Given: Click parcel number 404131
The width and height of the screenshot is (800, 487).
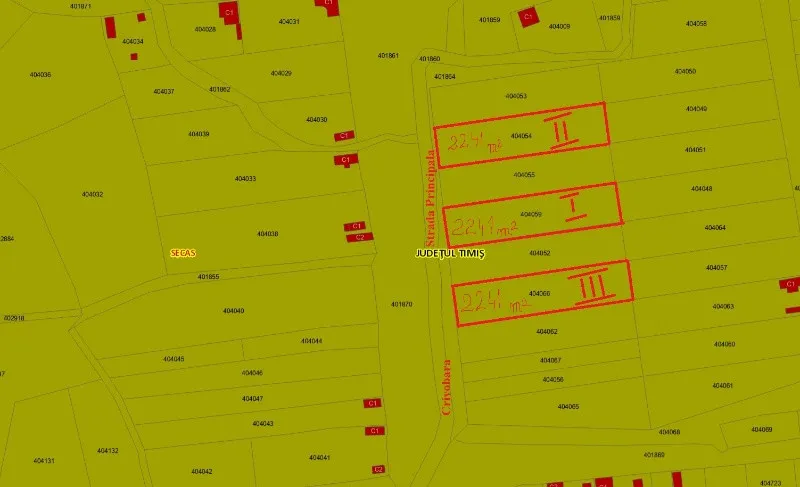Looking at the screenshot, I should [x=44, y=461].
